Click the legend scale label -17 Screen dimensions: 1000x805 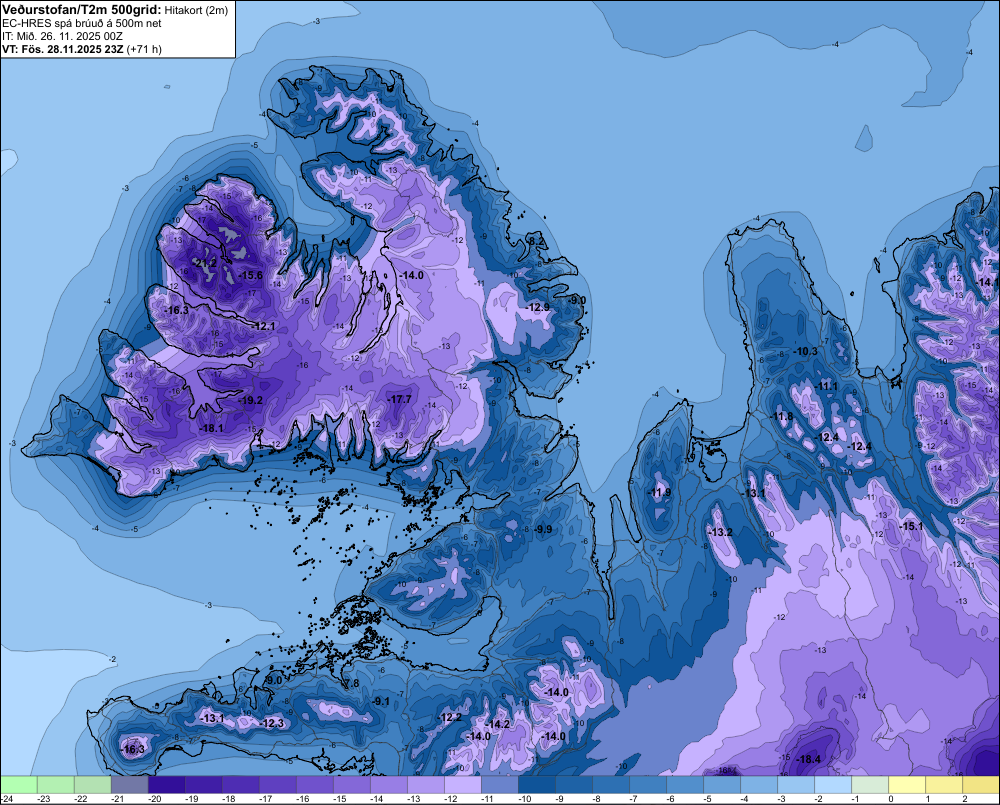click(266, 799)
